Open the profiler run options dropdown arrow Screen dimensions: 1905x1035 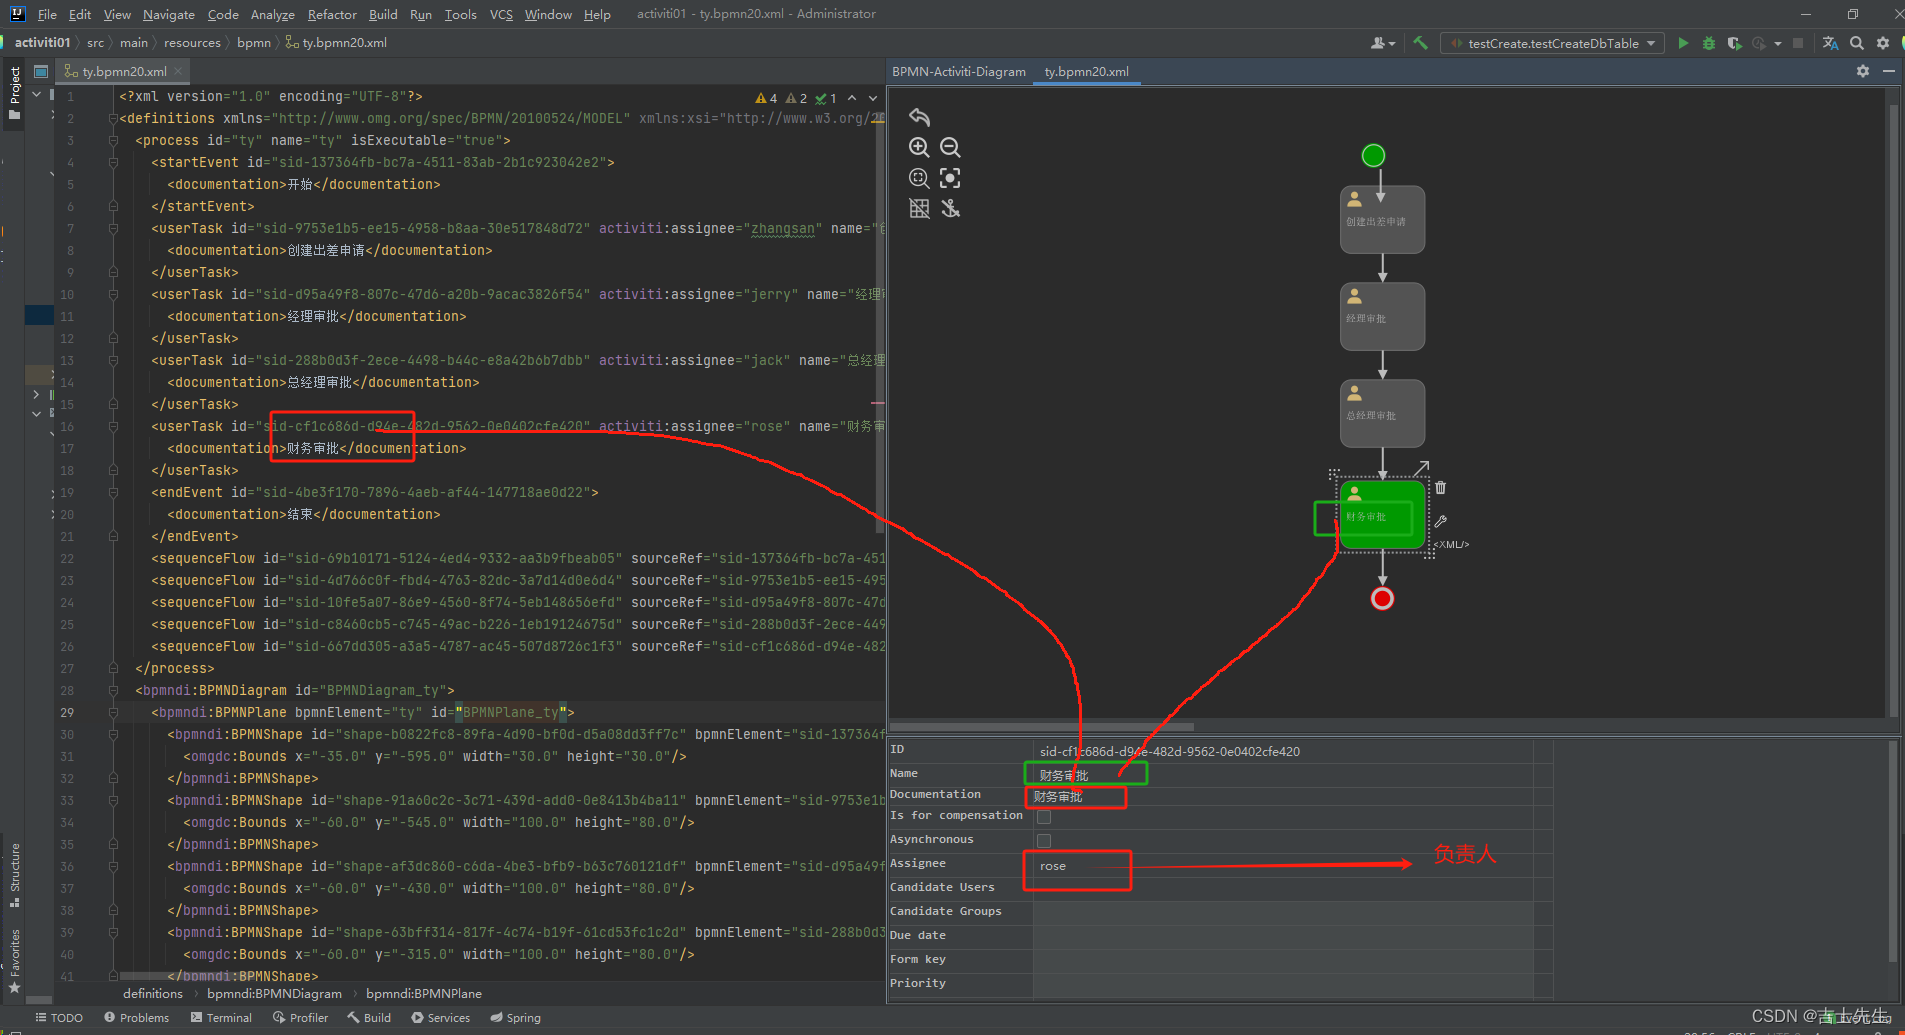(1777, 43)
